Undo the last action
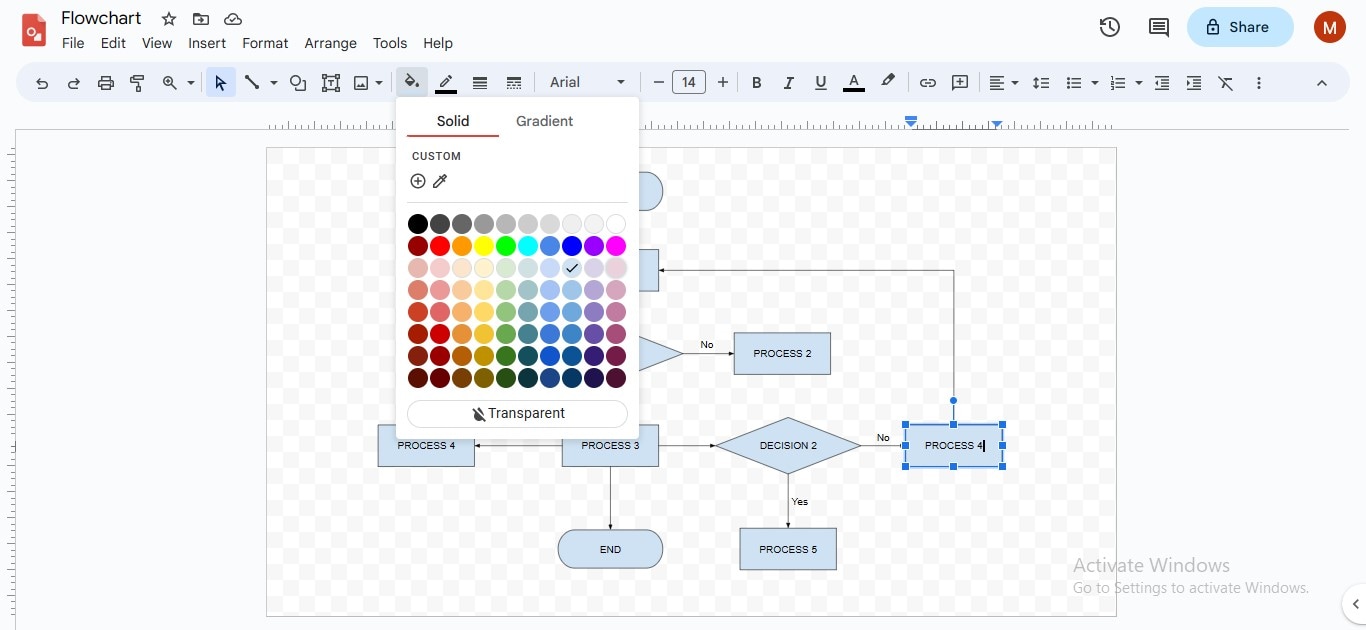 [x=42, y=83]
